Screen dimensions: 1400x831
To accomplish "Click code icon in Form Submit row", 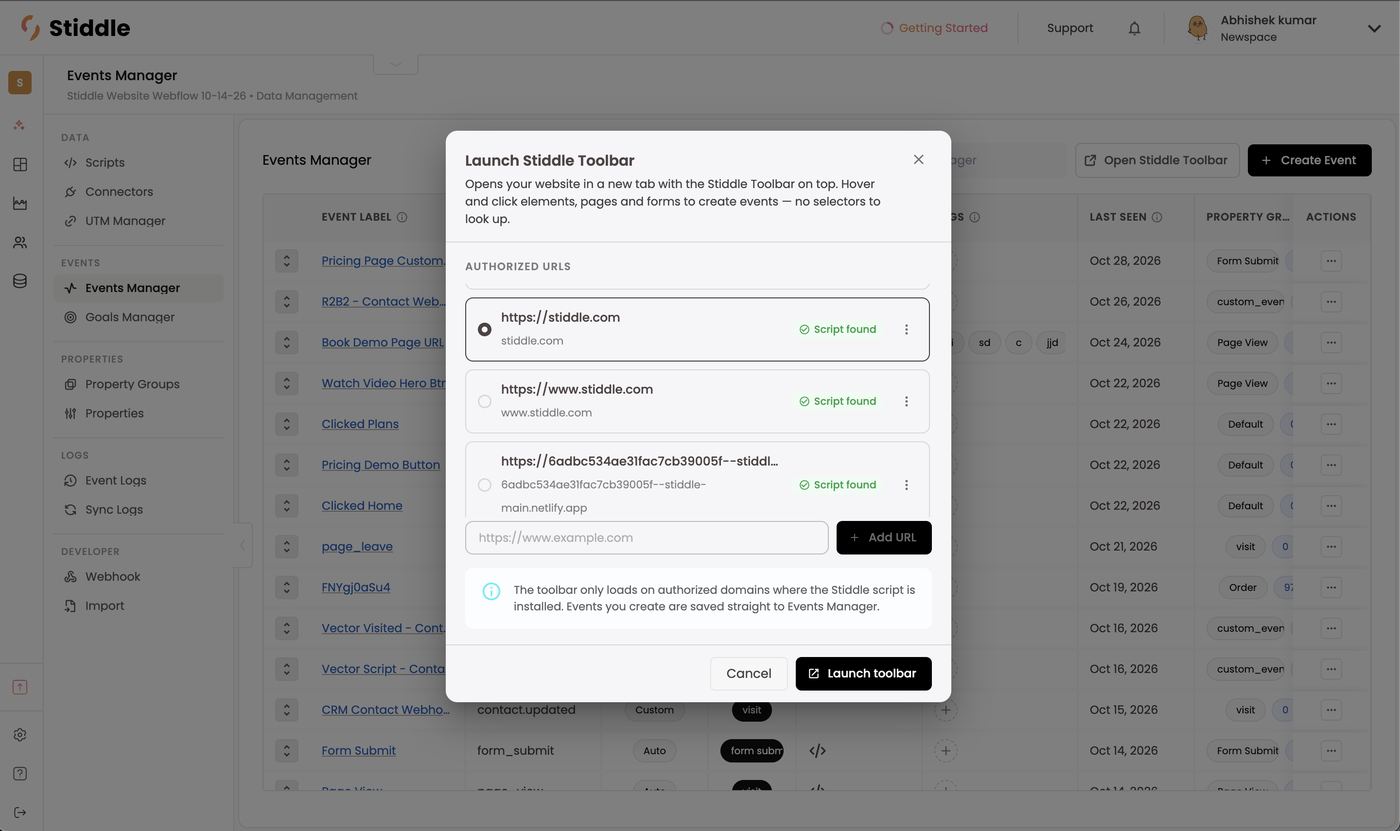I will (x=817, y=751).
